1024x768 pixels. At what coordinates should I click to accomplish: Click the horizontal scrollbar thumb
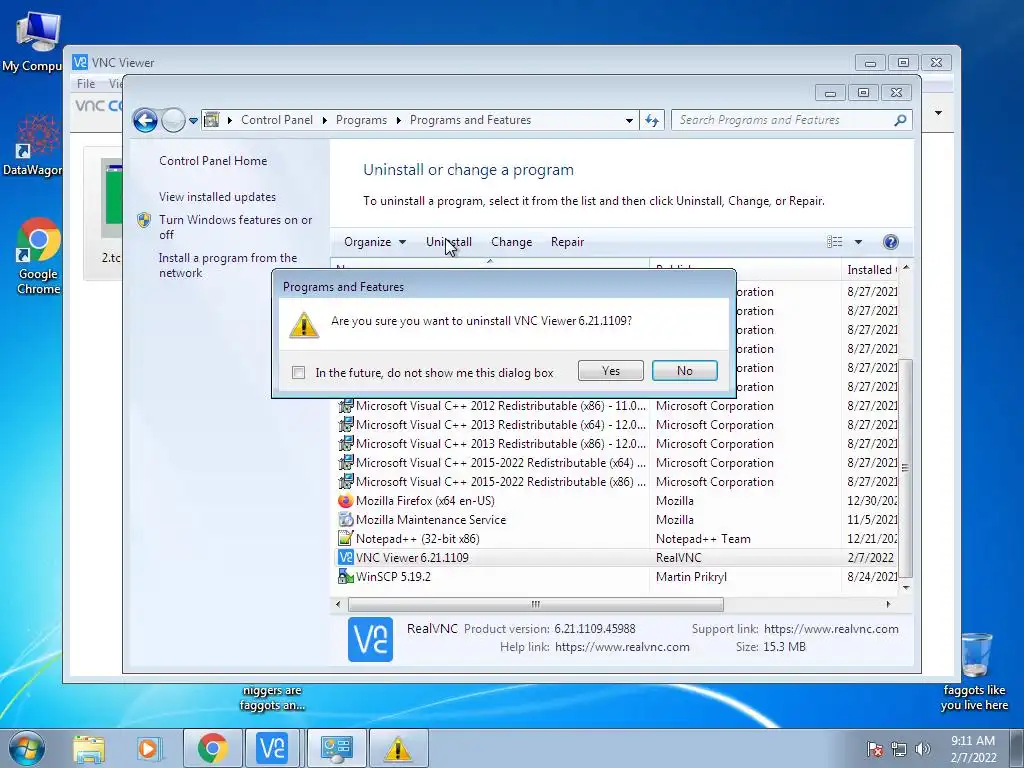click(536, 605)
